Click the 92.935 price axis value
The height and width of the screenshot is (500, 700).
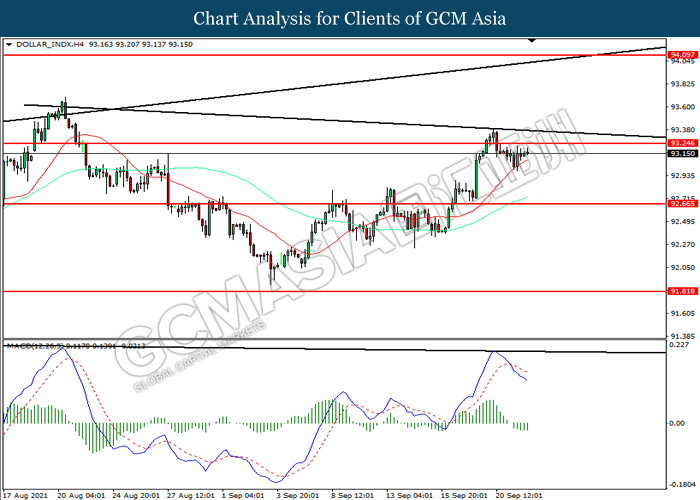click(683, 175)
